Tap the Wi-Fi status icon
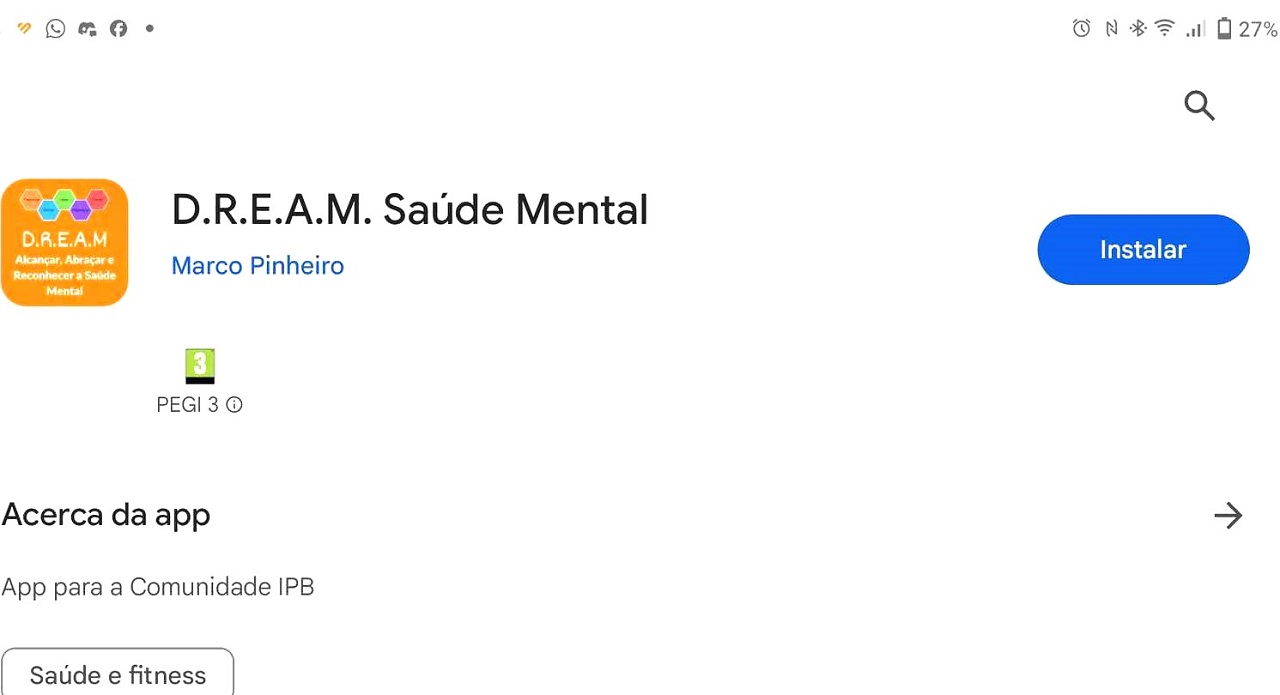Image resolution: width=1280 pixels, height=695 pixels. point(1164,29)
